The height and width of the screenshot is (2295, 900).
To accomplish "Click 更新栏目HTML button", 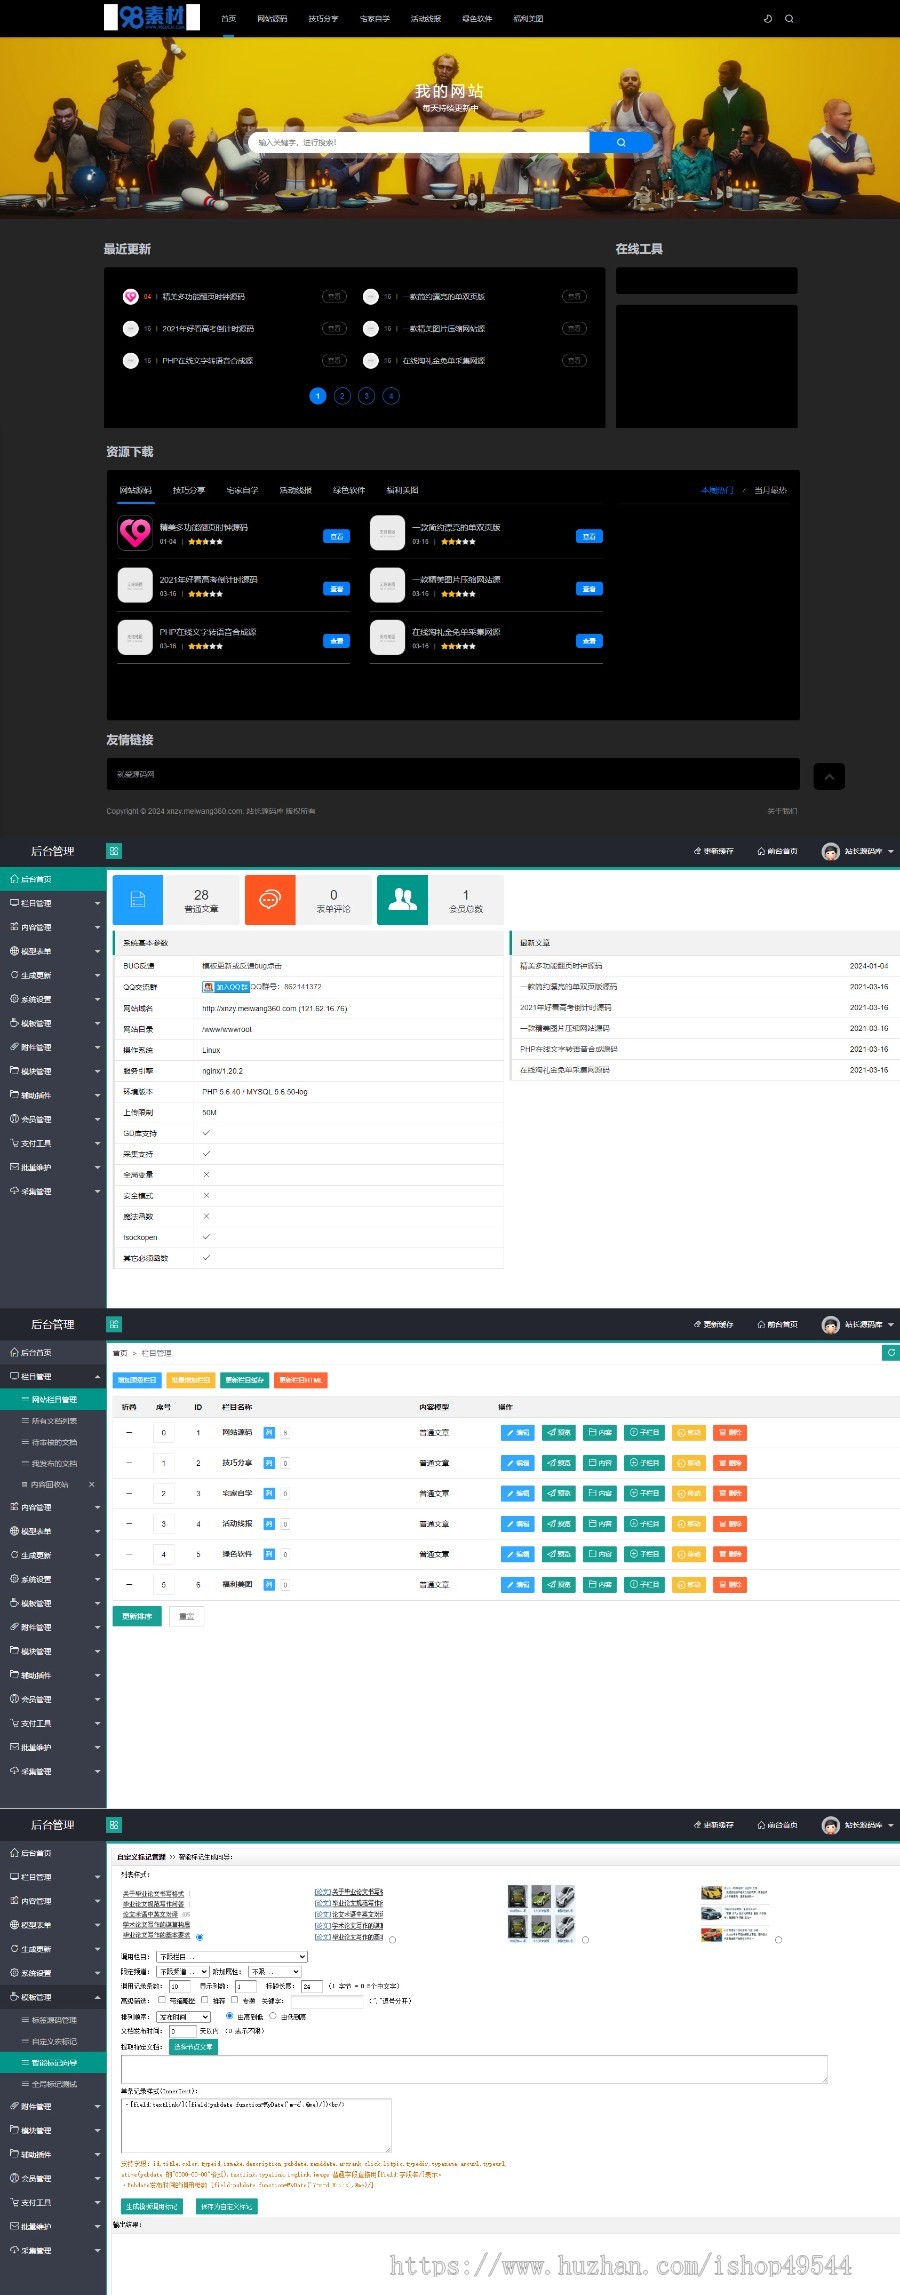I will [x=300, y=1380].
